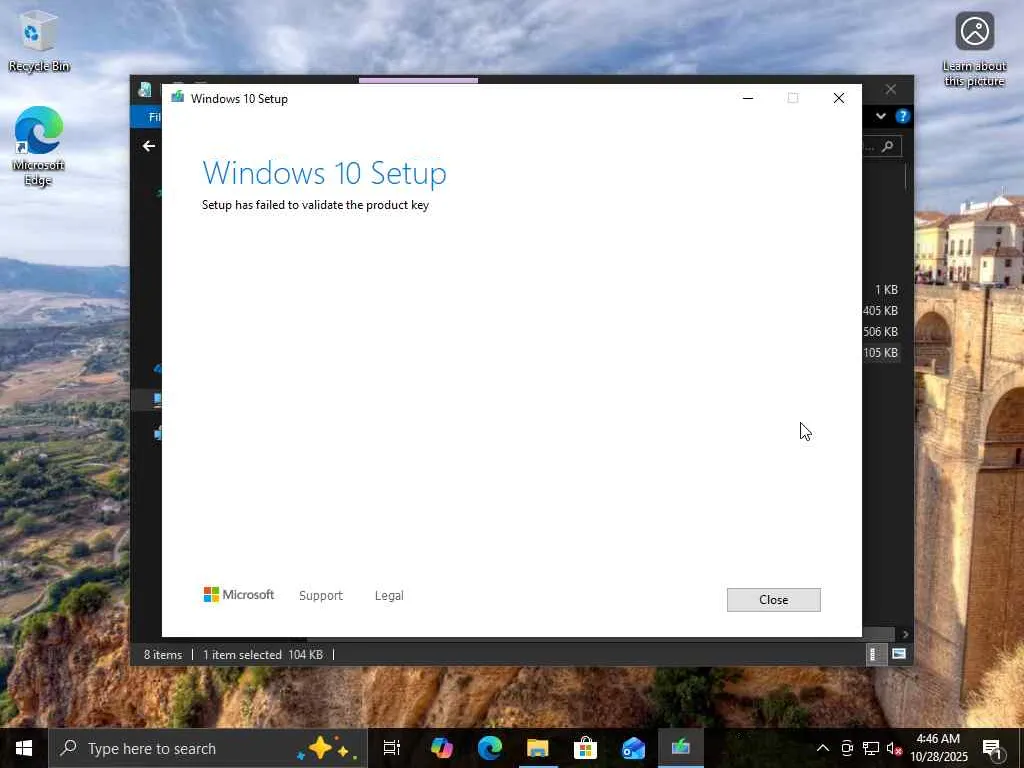Viewport: 1024px width, 768px height.
Task: Click the Windows 10 Setup title bar icon
Action: 177,97
